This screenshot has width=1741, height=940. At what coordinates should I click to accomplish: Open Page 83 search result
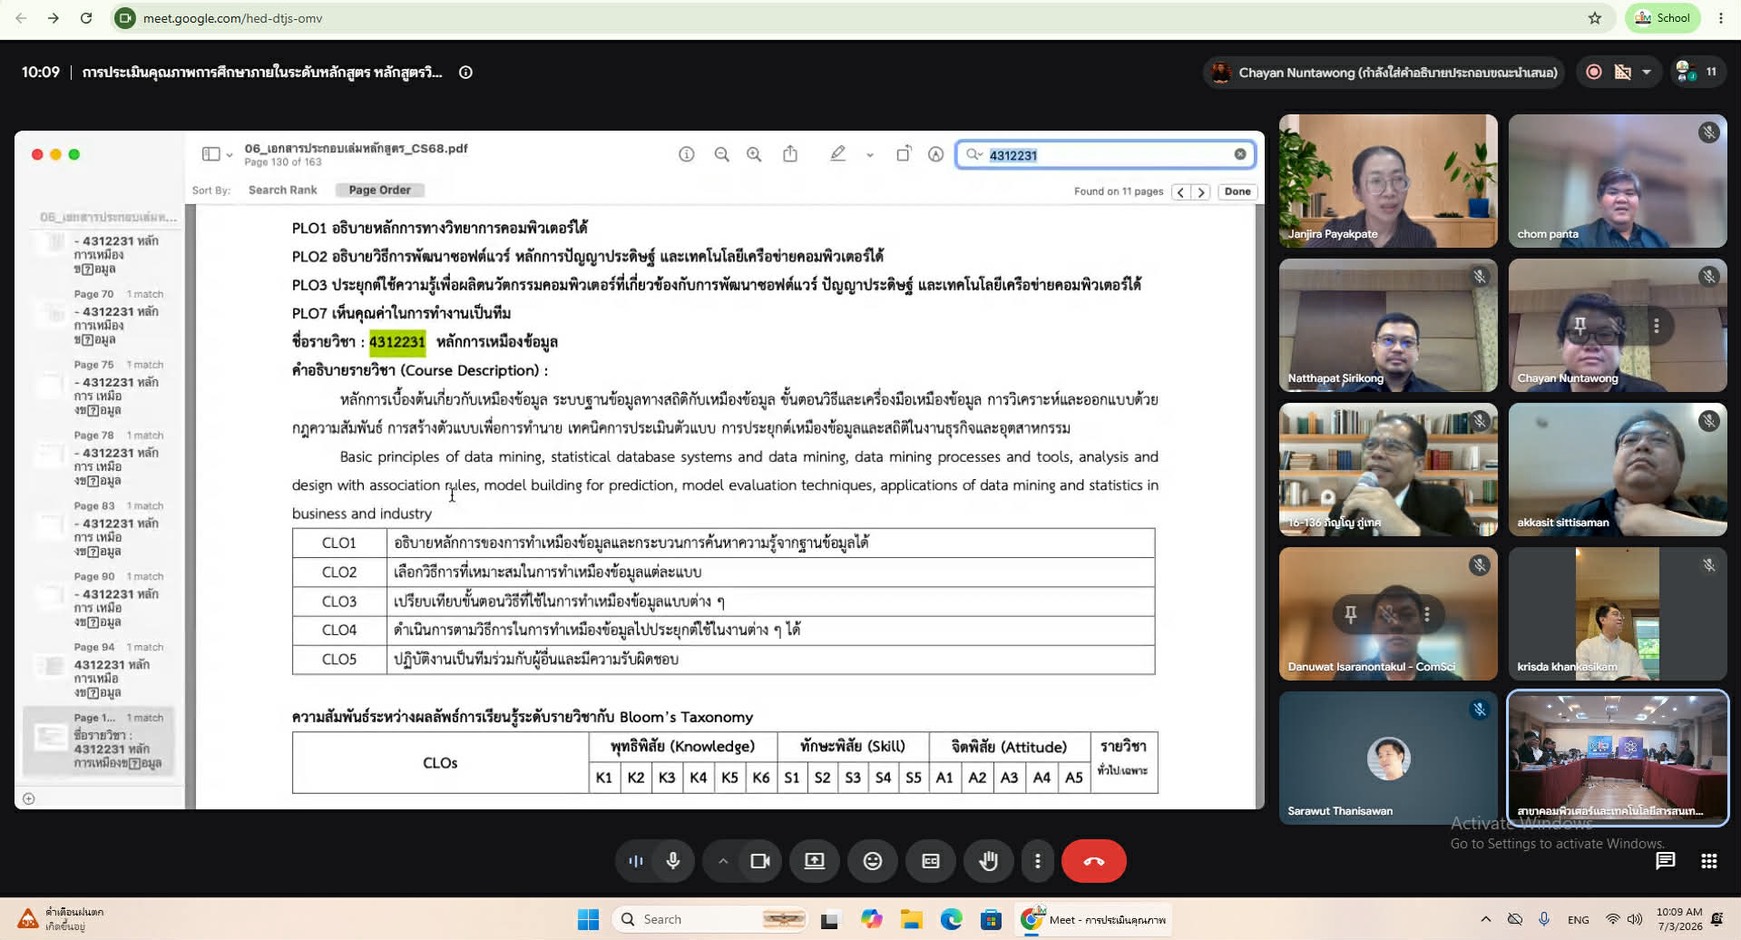click(99, 530)
